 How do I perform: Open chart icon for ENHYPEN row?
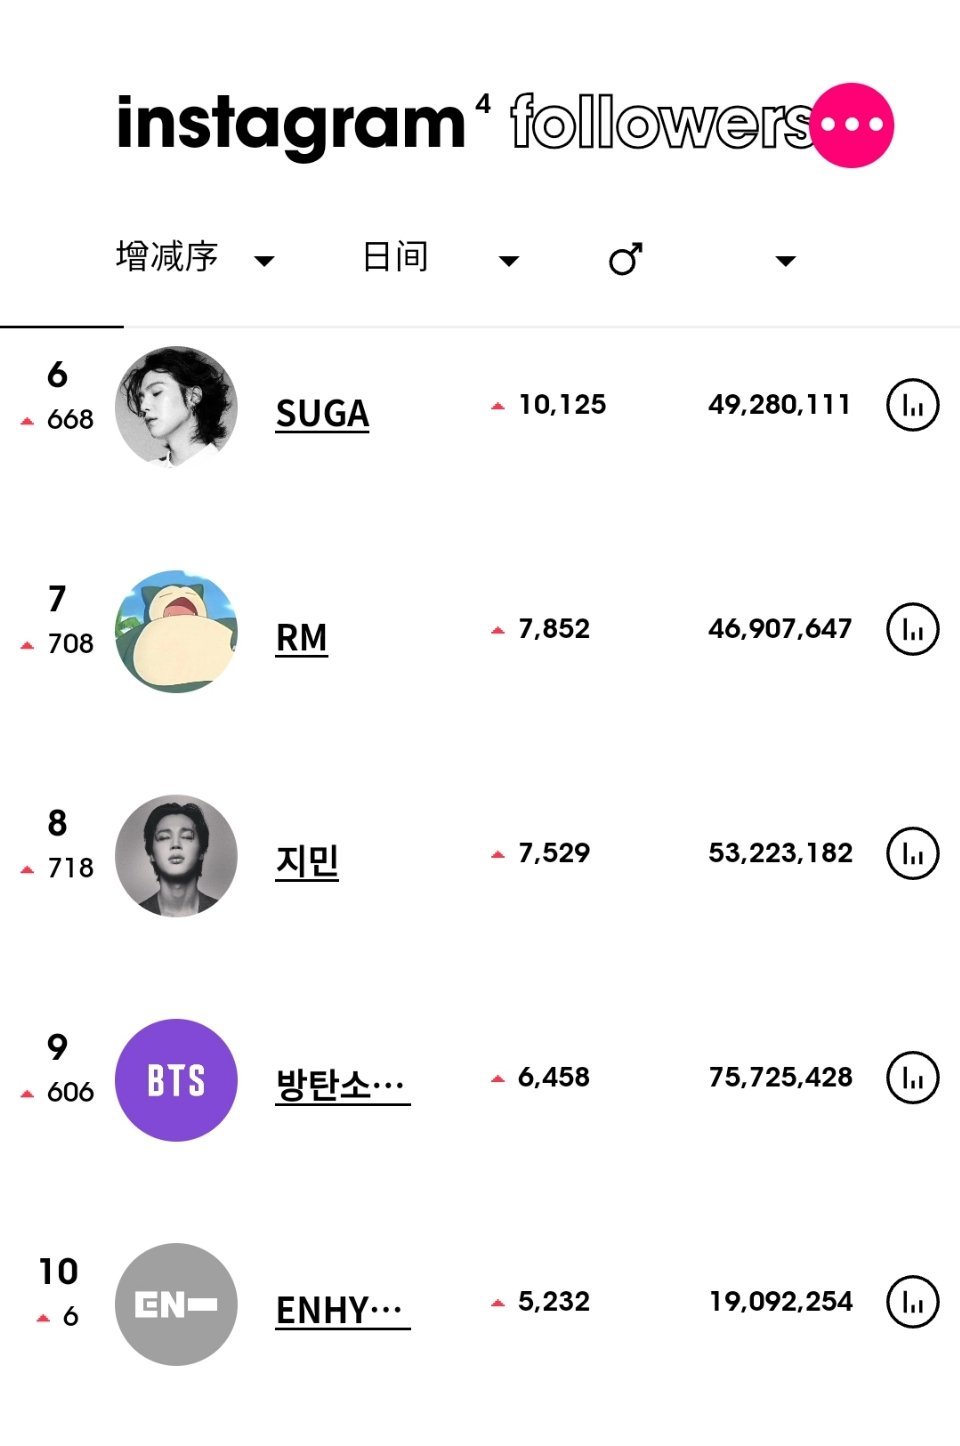point(912,1301)
